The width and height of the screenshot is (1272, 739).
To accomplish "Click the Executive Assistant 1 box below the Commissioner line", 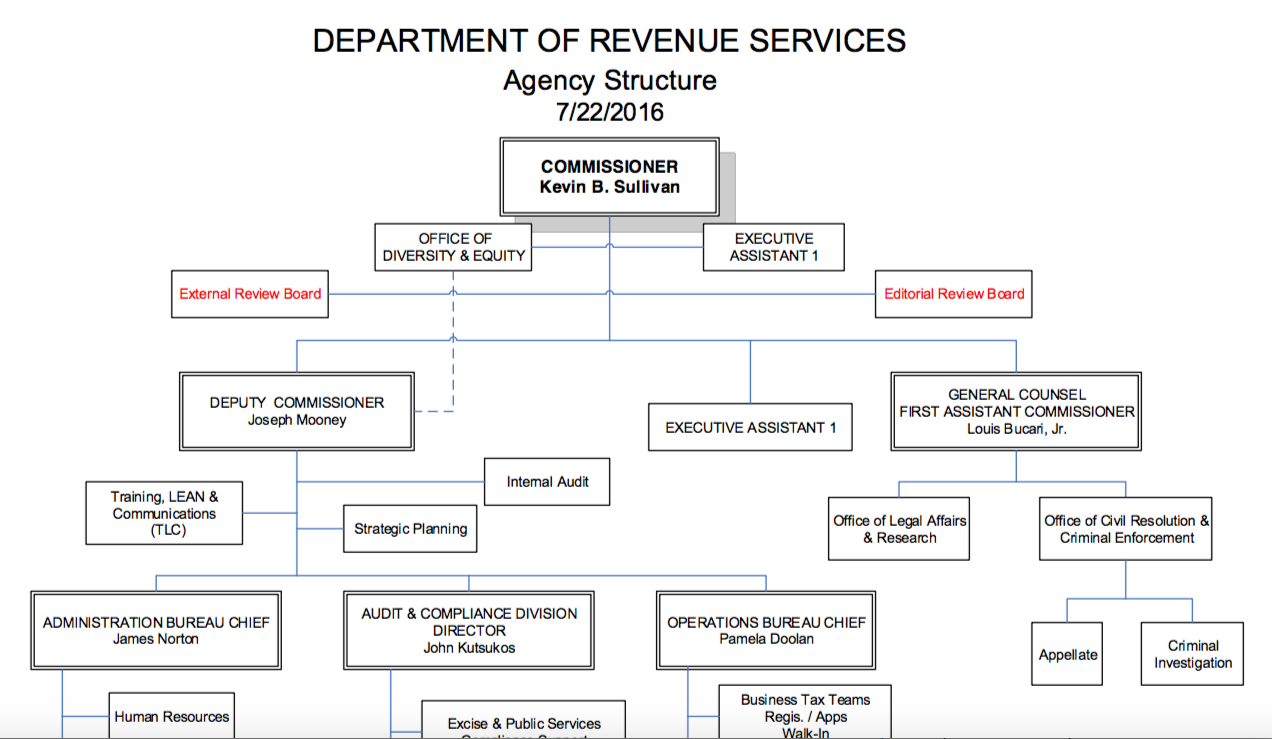I will (x=751, y=428).
